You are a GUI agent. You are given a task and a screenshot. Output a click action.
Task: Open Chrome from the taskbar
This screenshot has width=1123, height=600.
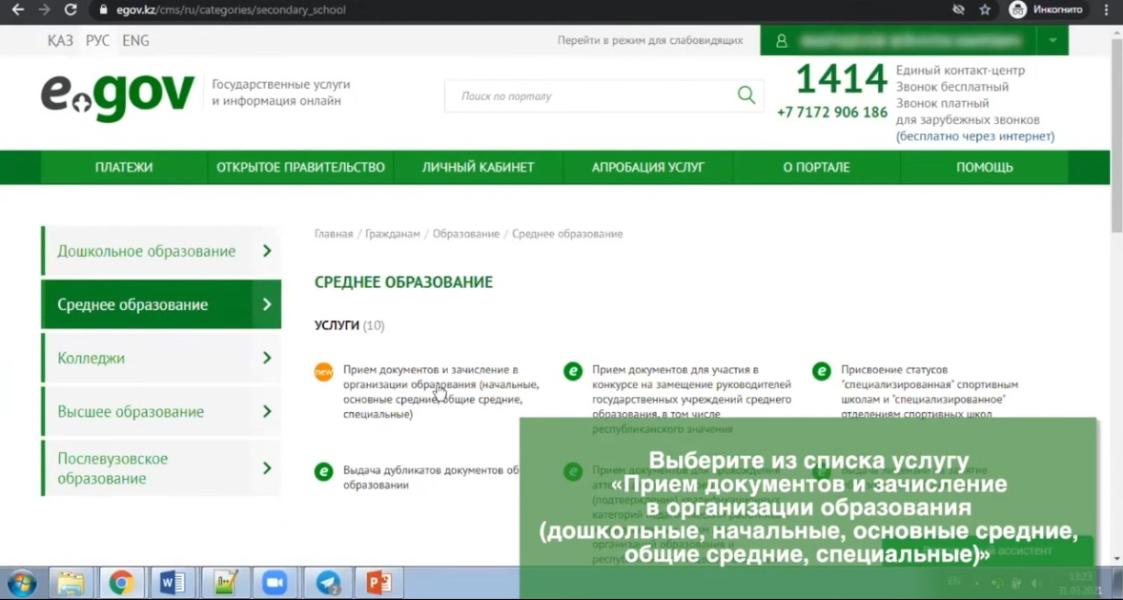(121, 583)
